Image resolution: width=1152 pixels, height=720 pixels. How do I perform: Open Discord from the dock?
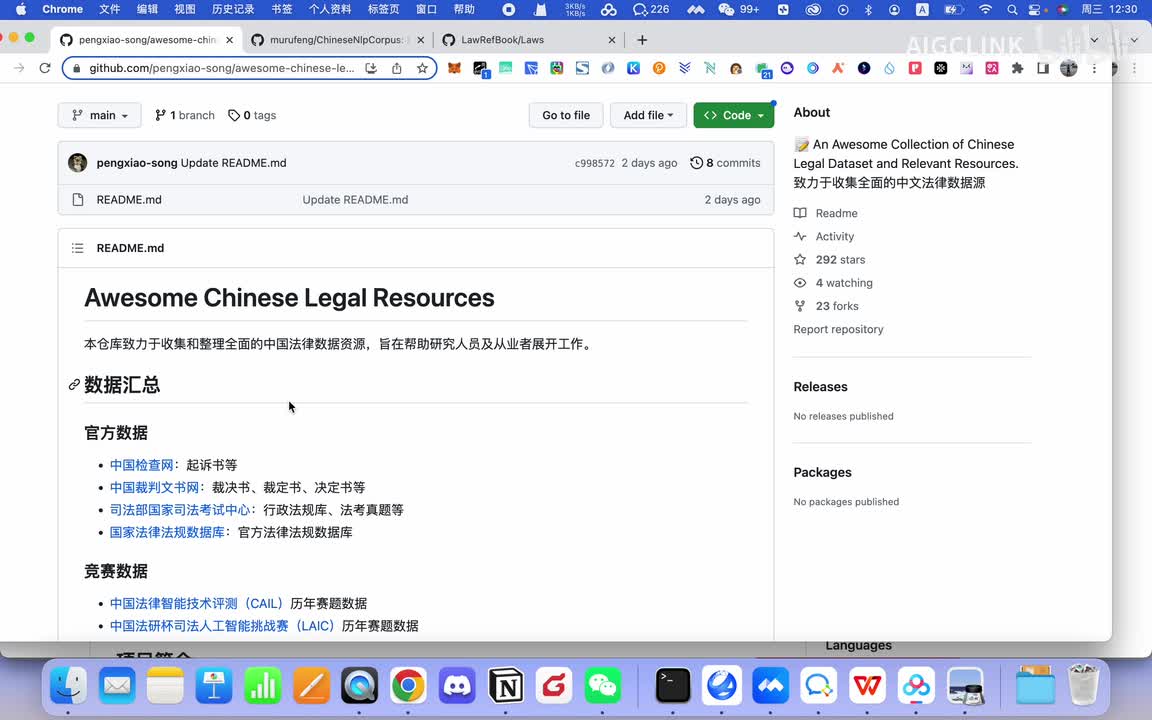457,686
